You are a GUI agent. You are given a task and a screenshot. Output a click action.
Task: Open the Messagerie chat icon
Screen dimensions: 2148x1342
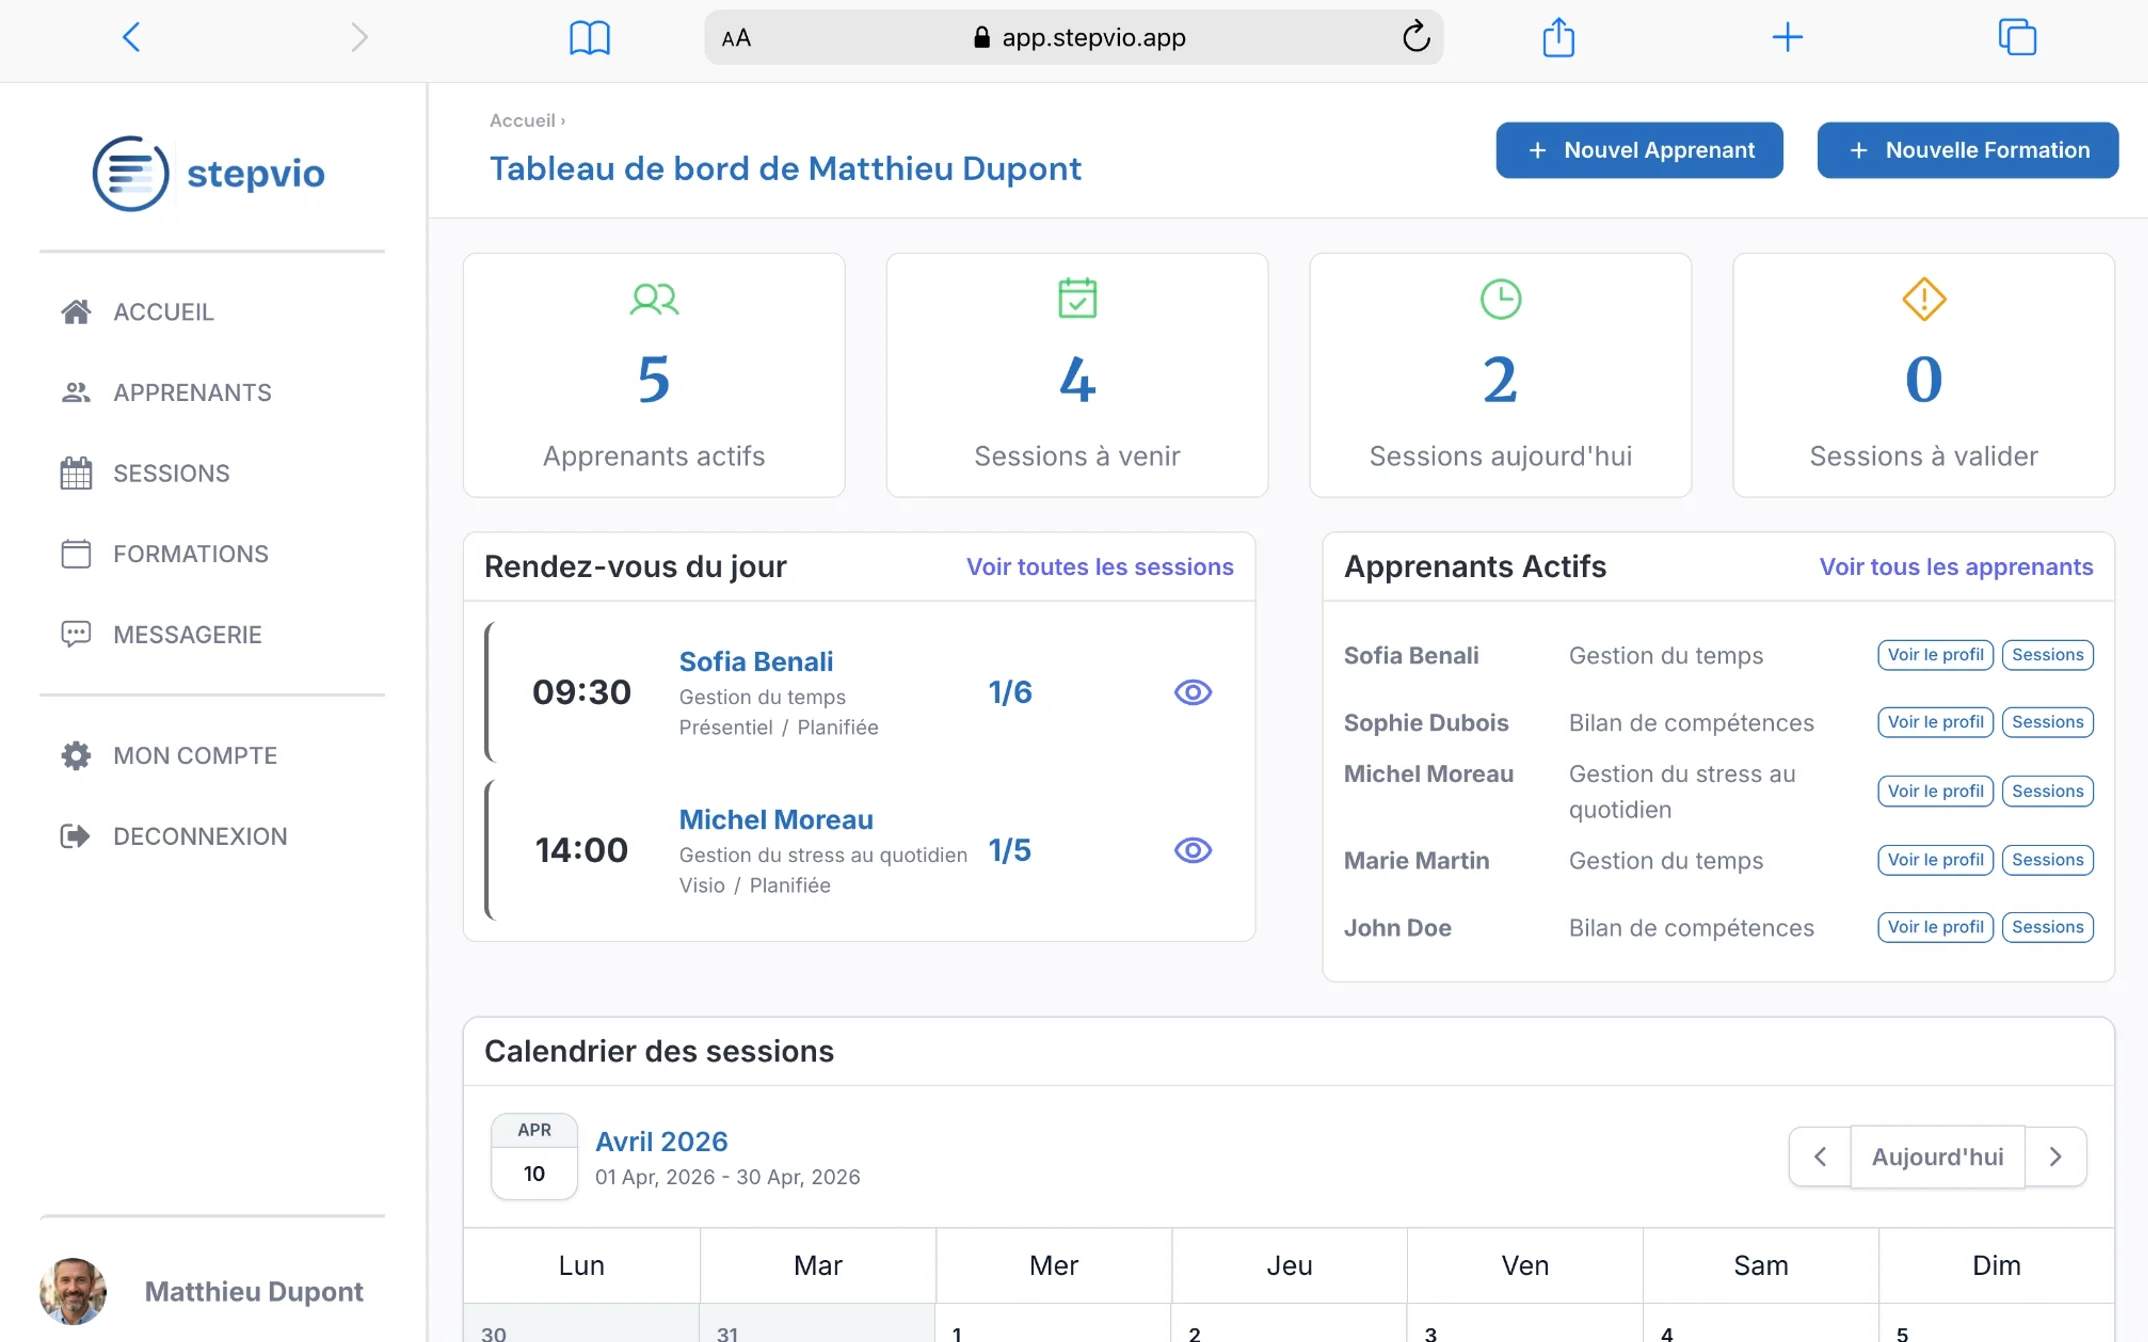pyautogui.click(x=77, y=634)
